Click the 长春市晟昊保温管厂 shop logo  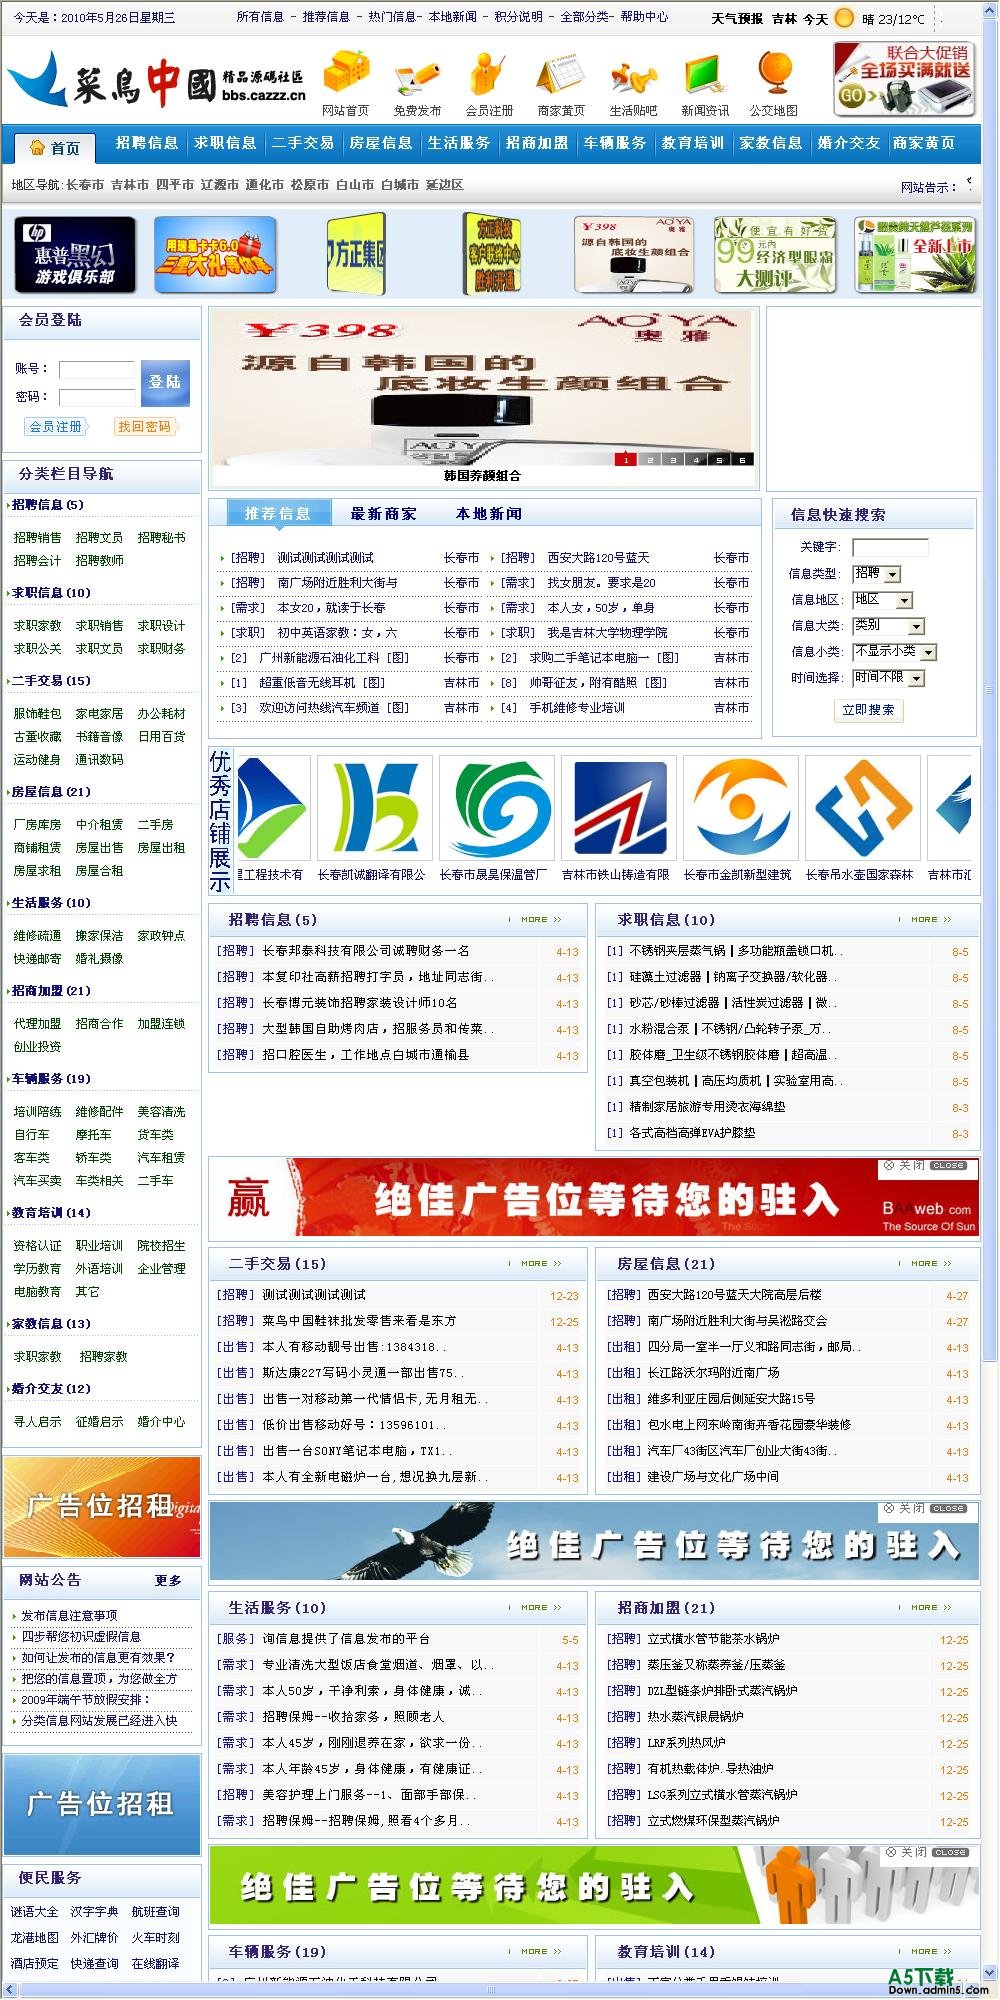pos(496,808)
